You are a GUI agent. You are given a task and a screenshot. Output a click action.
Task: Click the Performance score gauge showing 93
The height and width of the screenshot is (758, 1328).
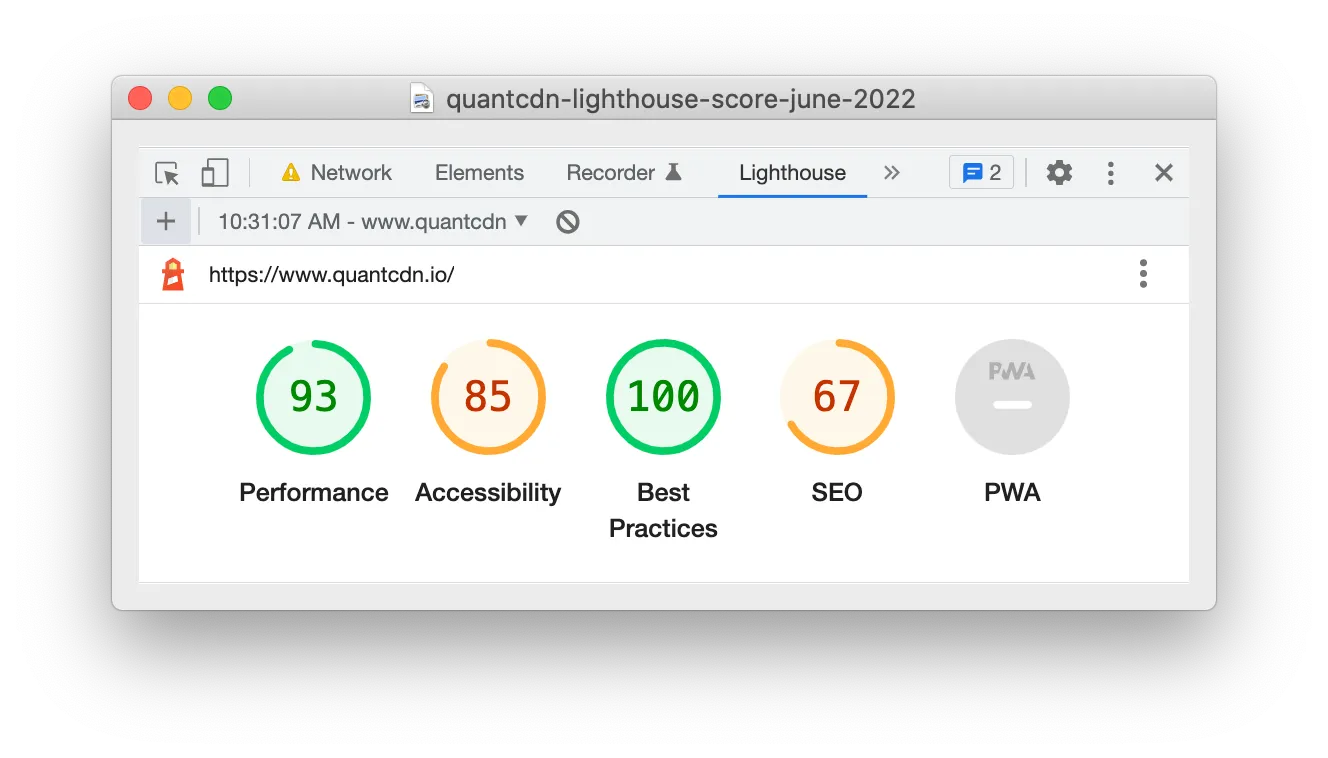coord(313,396)
